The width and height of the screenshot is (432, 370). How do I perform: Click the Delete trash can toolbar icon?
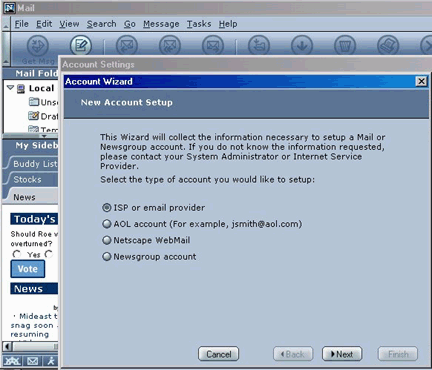pos(345,46)
